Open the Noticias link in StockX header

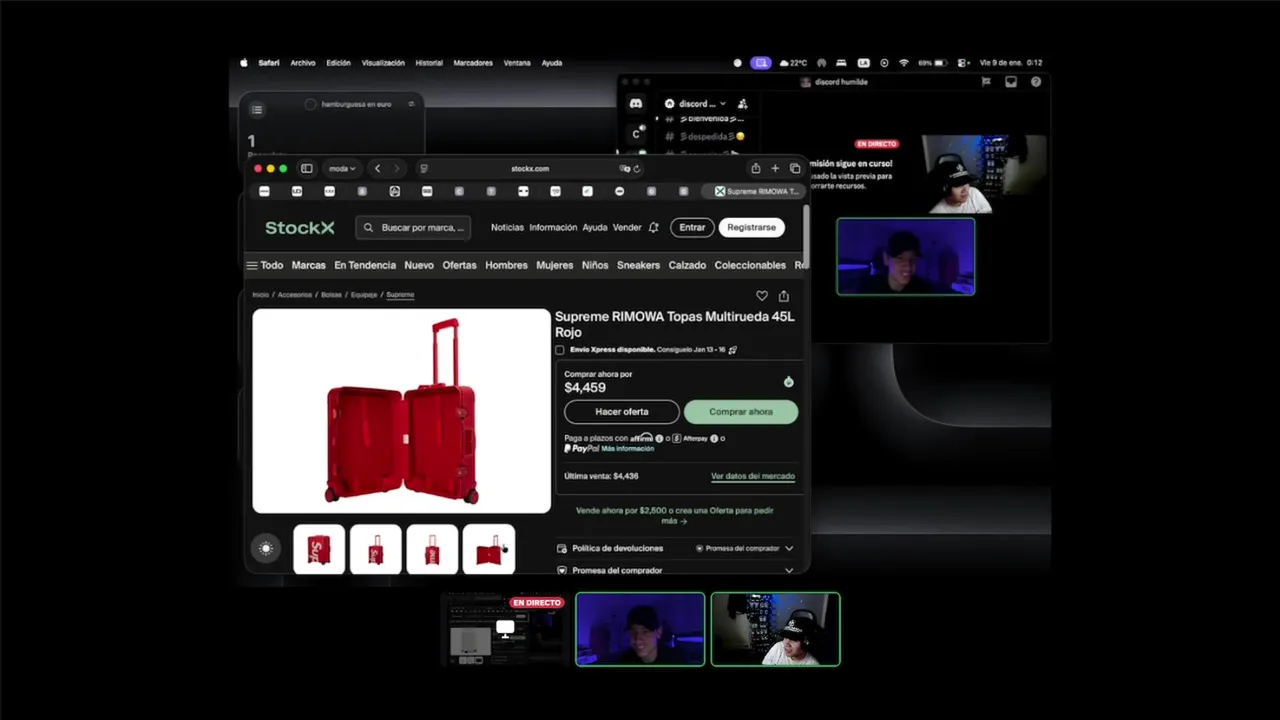(x=507, y=228)
